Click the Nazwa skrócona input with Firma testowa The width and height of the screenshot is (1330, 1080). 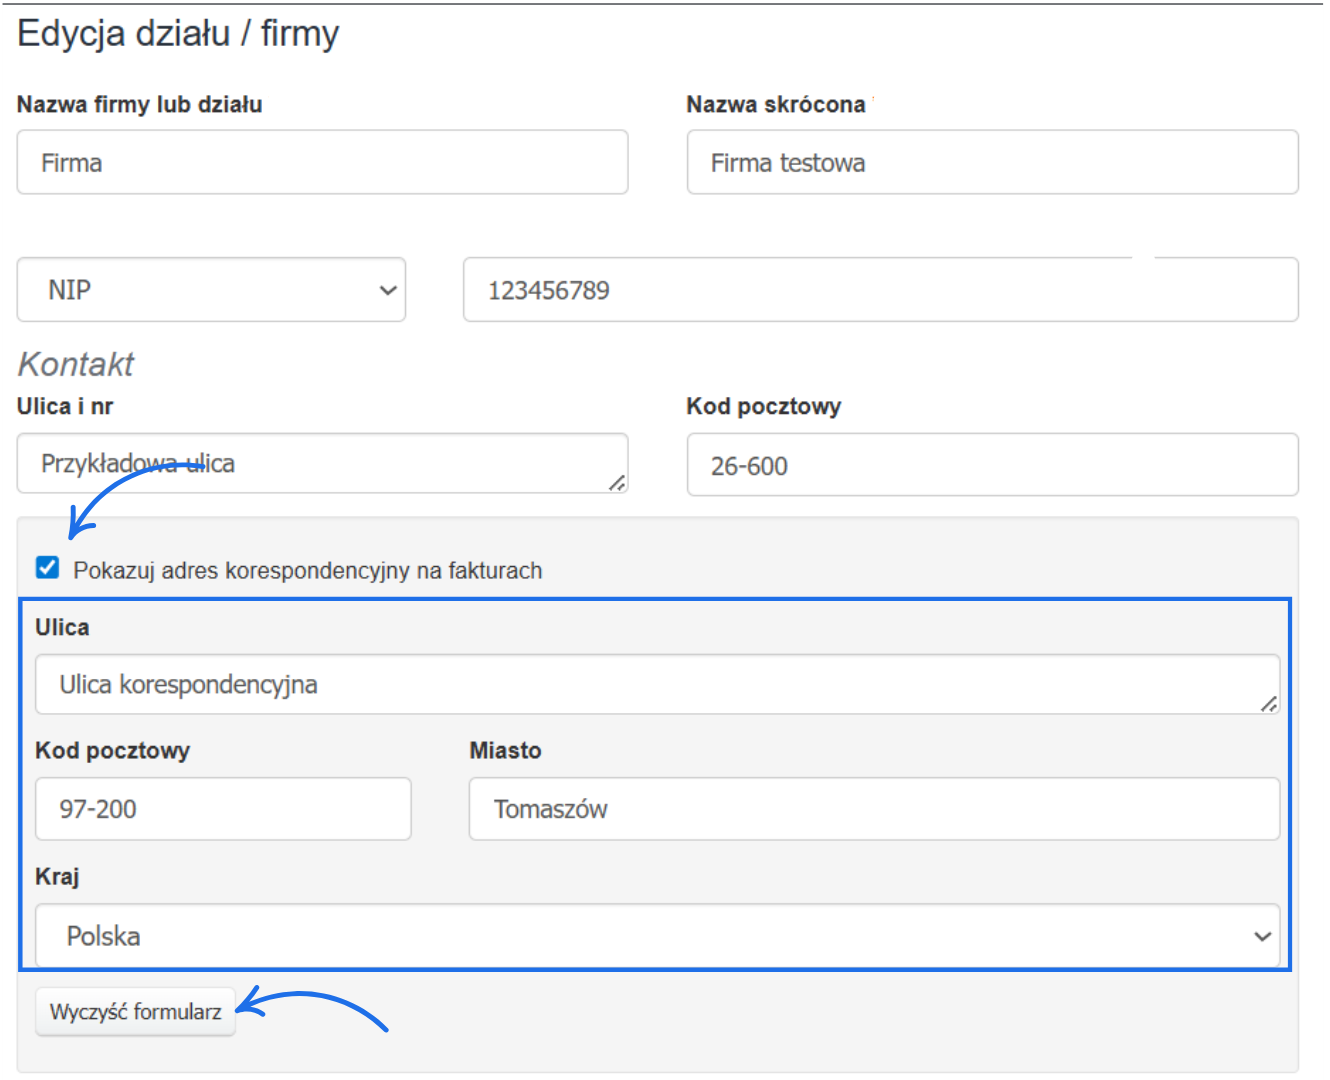(992, 163)
